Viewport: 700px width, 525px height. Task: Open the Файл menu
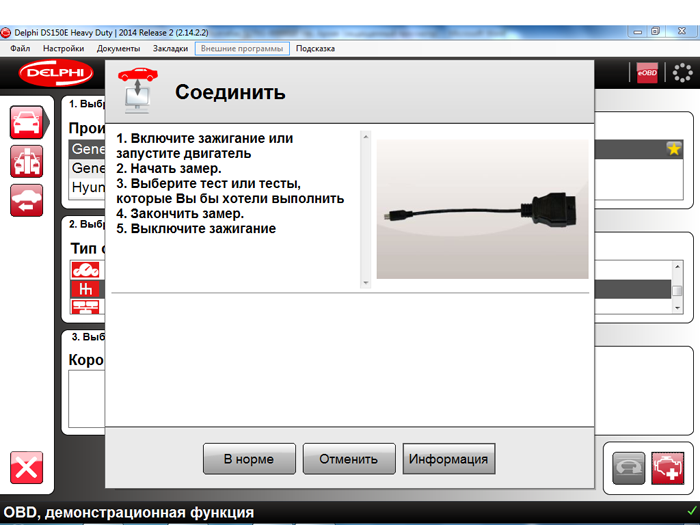(x=20, y=48)
